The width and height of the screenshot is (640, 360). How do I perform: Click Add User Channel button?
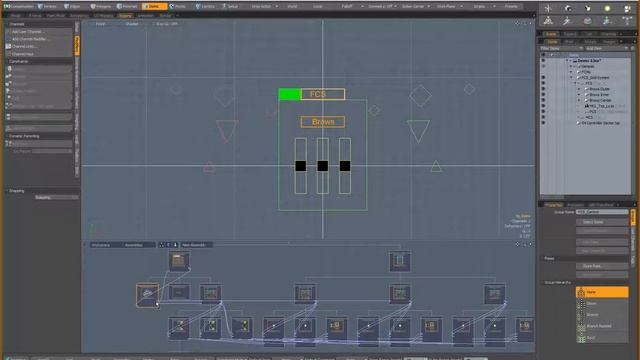(40, 31)
